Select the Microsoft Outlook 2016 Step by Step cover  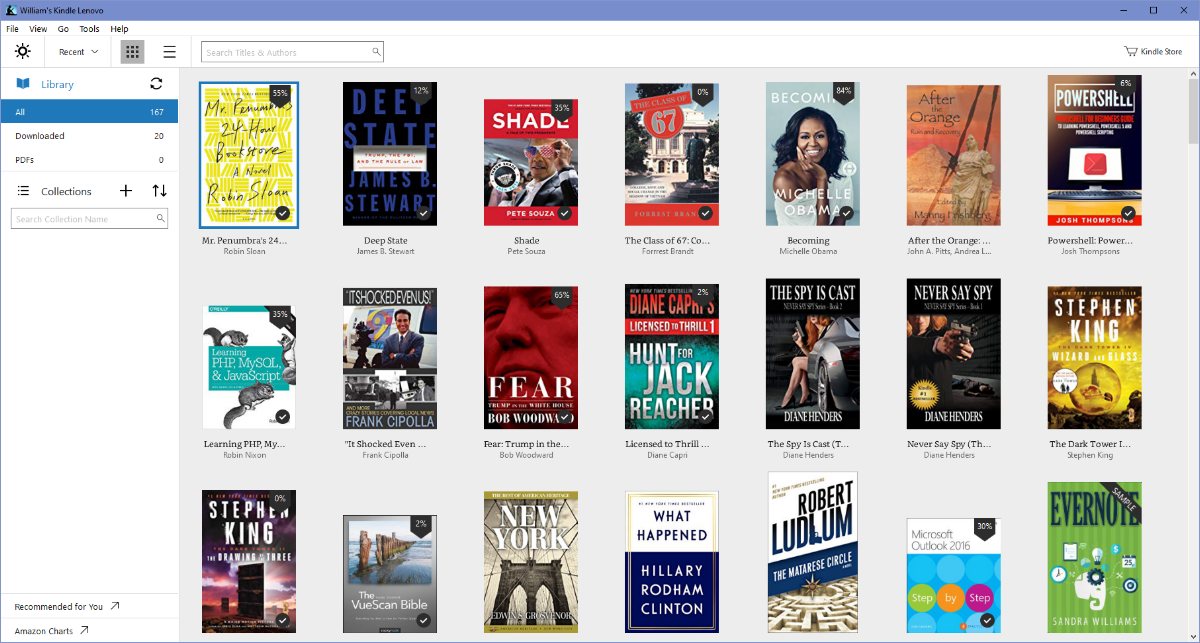pyautogui.click(x=954, y=575)
